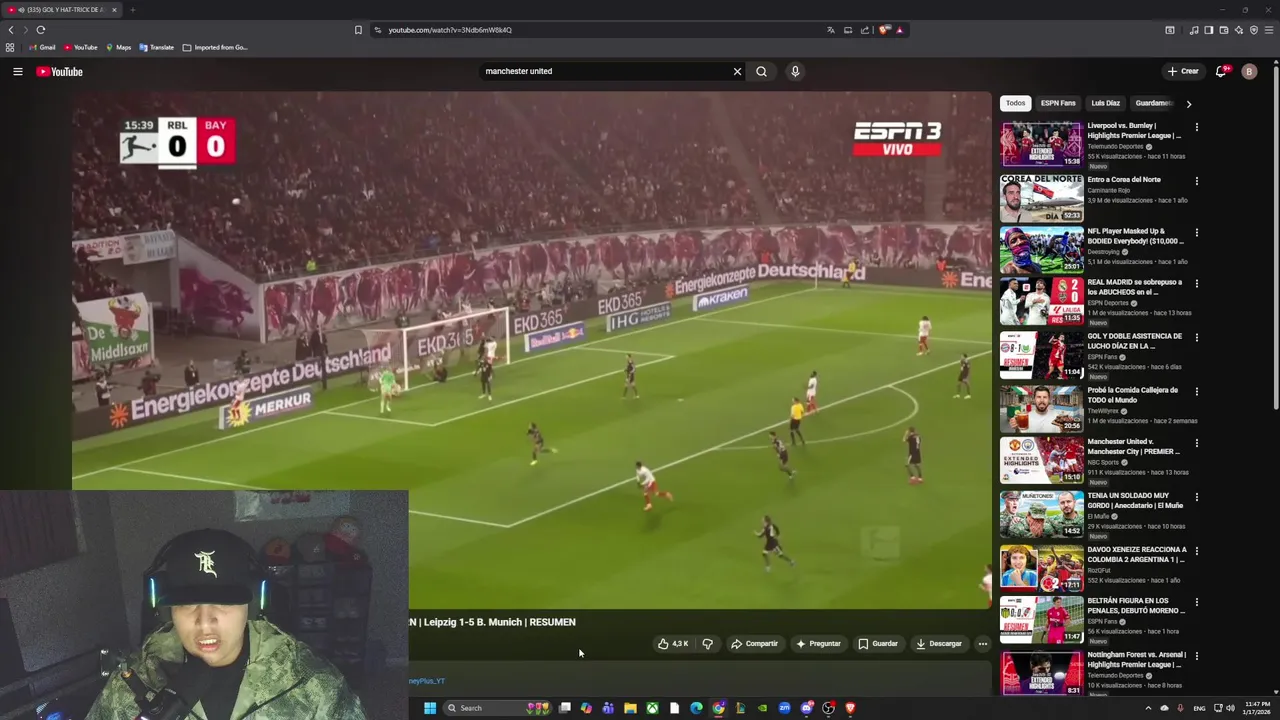1280x720 pixels.
Task: Open the Imported from Go... bookmarks folder
Action: tap(215, 47)
